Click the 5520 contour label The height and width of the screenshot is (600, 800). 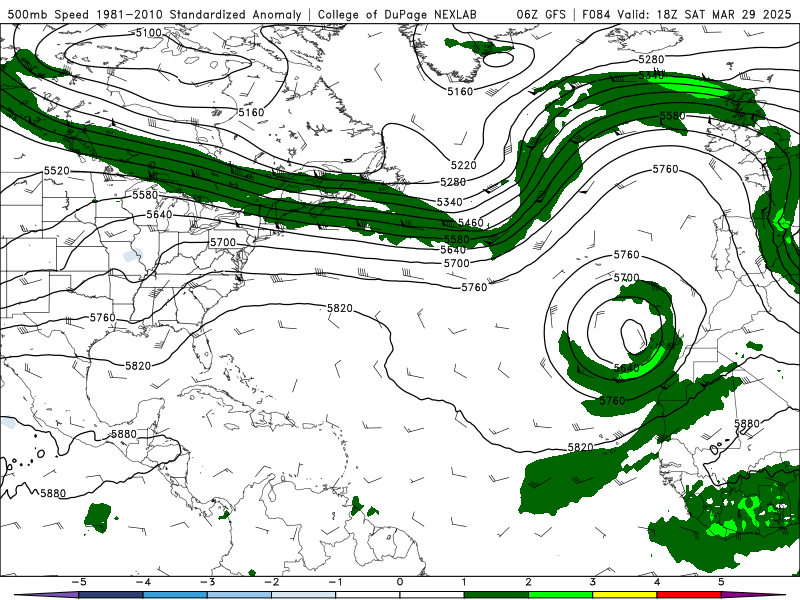[x=56, y=170]
